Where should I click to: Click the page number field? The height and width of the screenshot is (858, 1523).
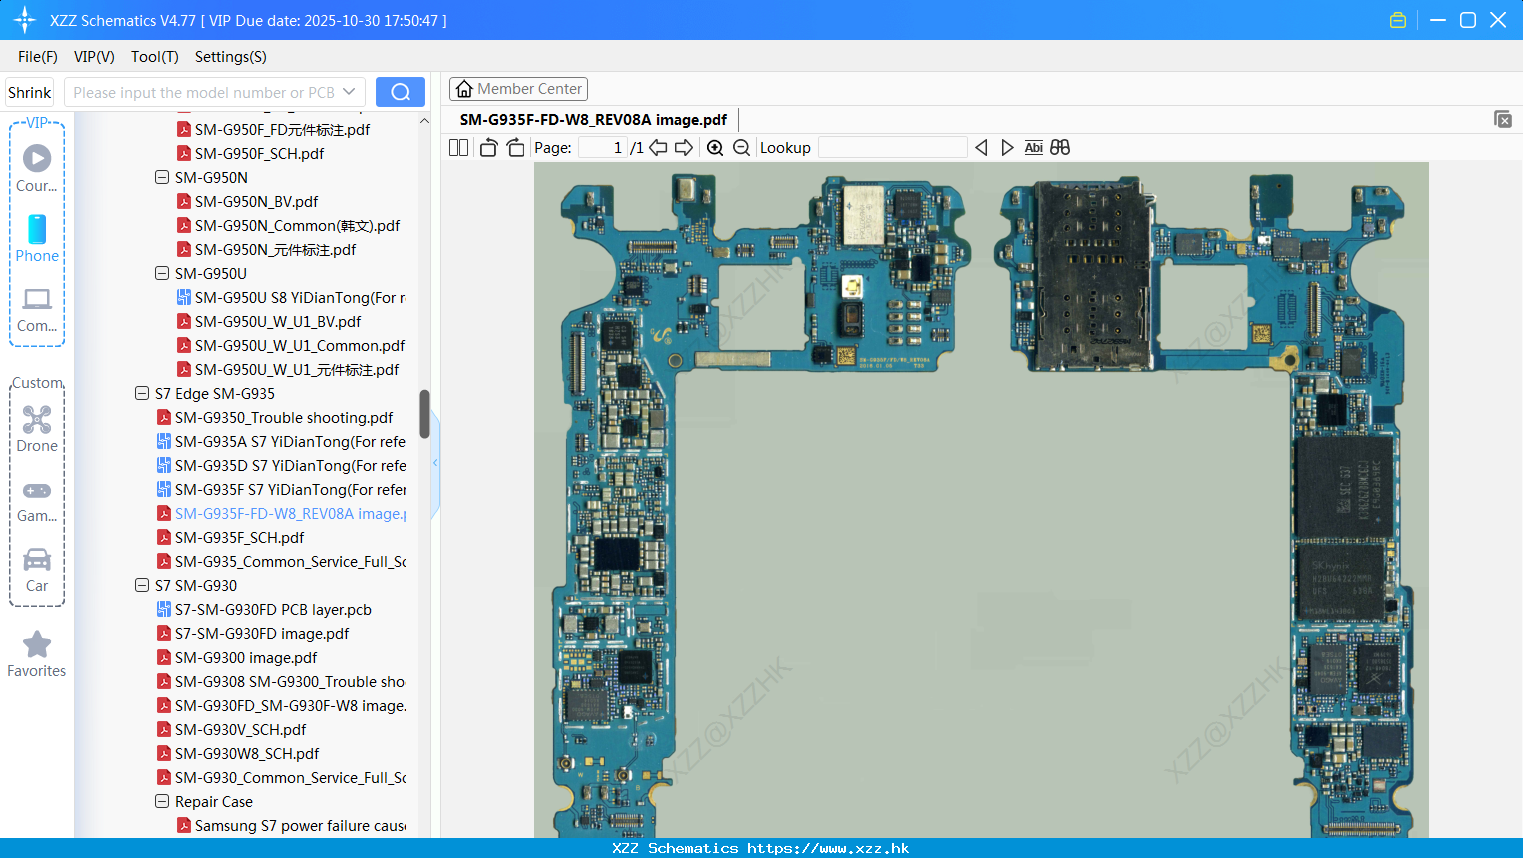(603, 147)
